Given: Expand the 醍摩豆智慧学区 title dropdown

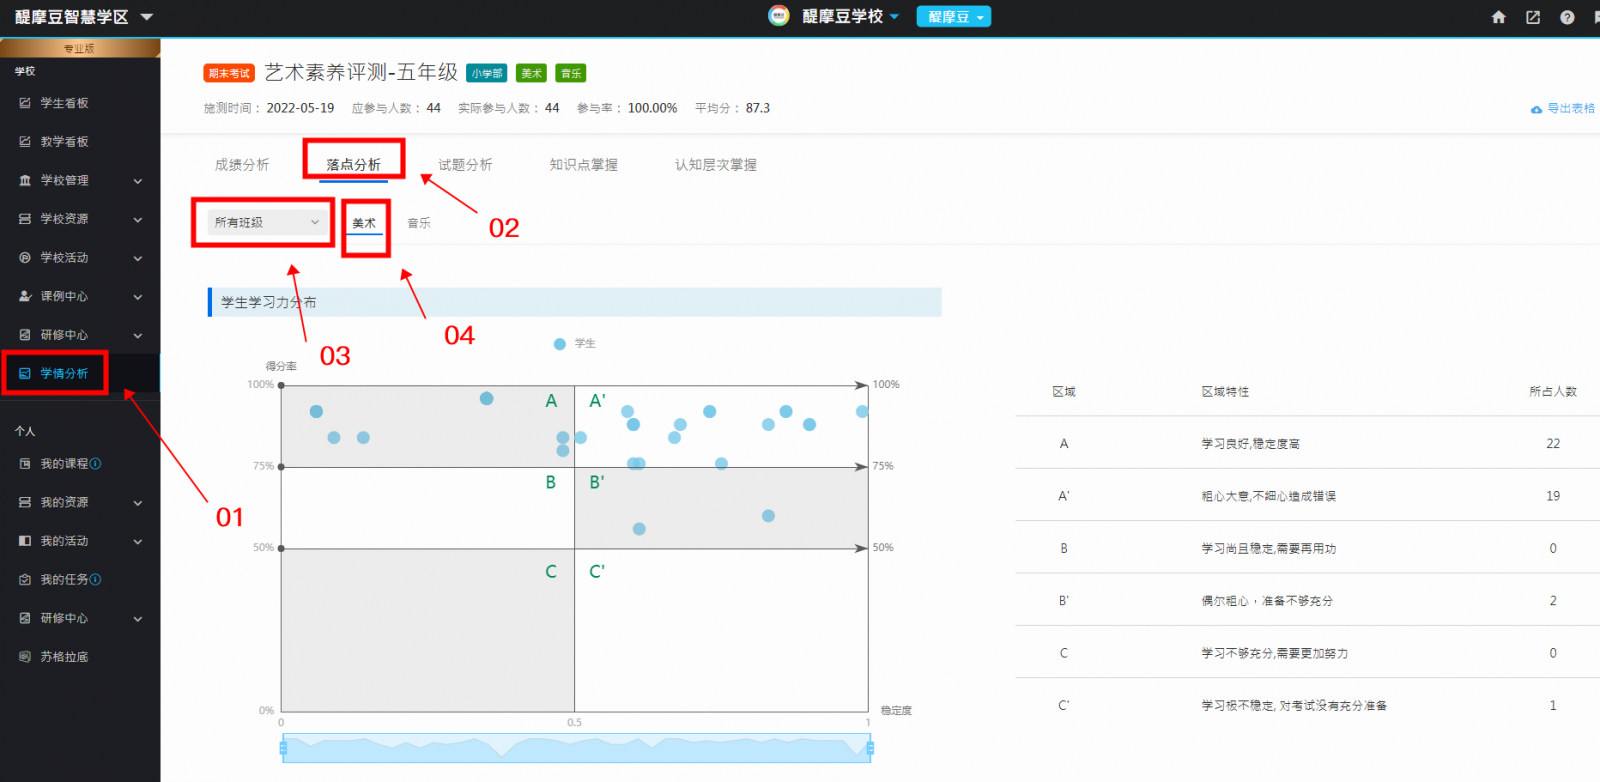Looking at the screenshot, I should point(146,17).
